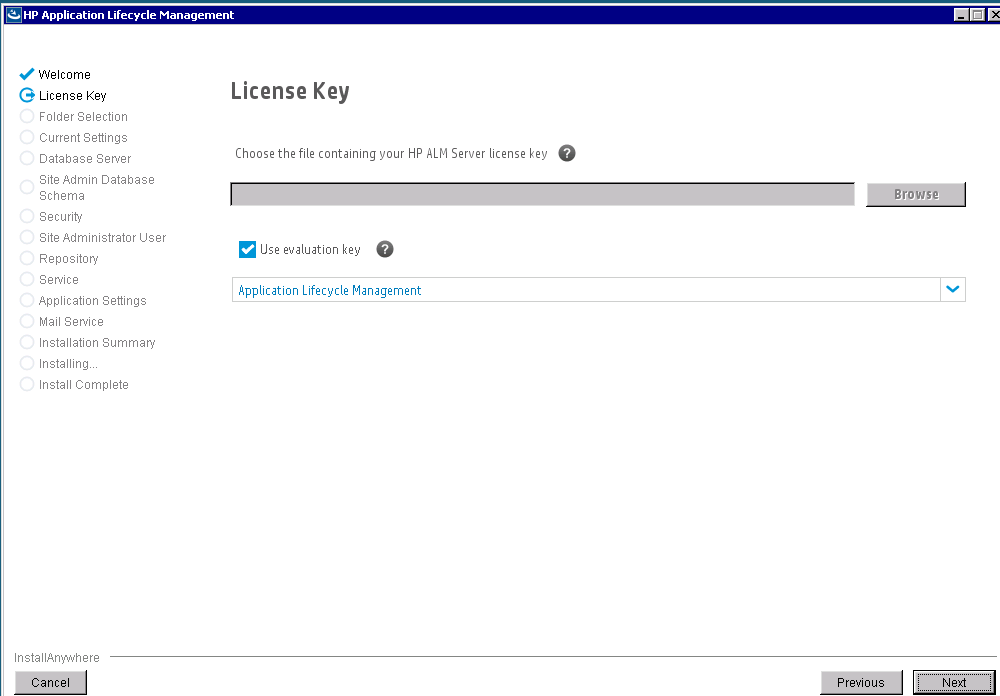Select the Folder Selection step
This screenshot has height=696, width=1000.
83,117
